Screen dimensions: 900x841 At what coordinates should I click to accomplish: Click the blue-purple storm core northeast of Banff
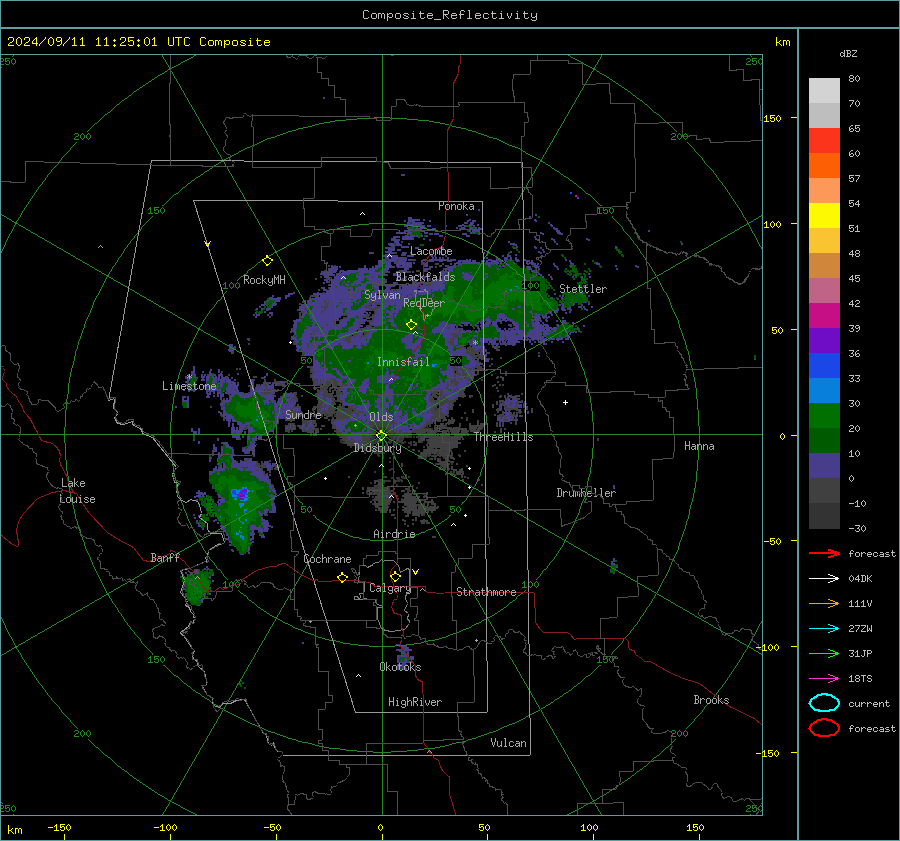[x=241, y=494]
